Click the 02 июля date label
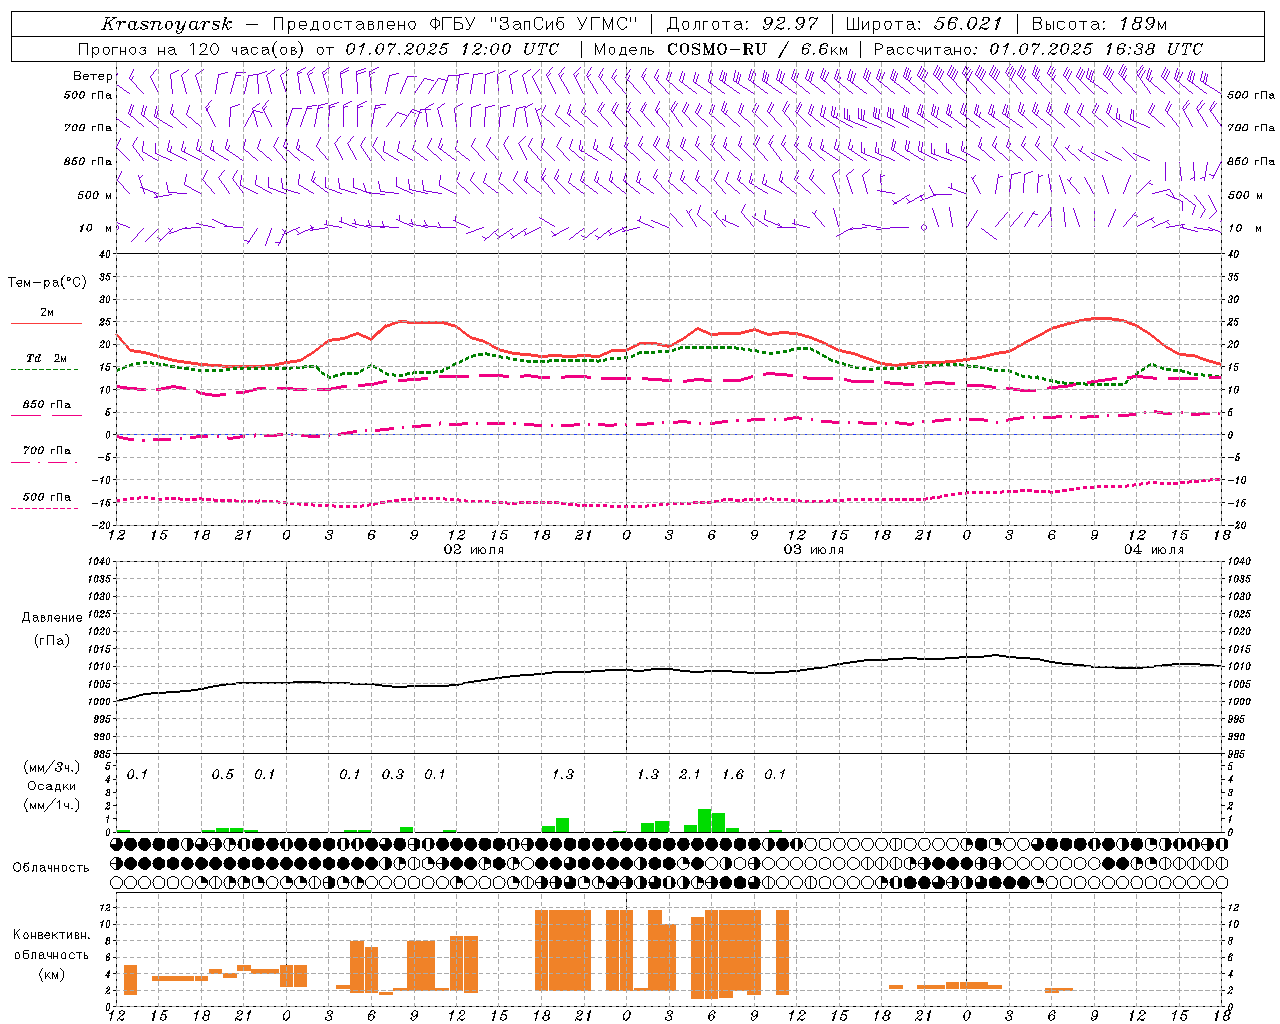This screenshot has height=1024, width=1280. tap(474, 550)
